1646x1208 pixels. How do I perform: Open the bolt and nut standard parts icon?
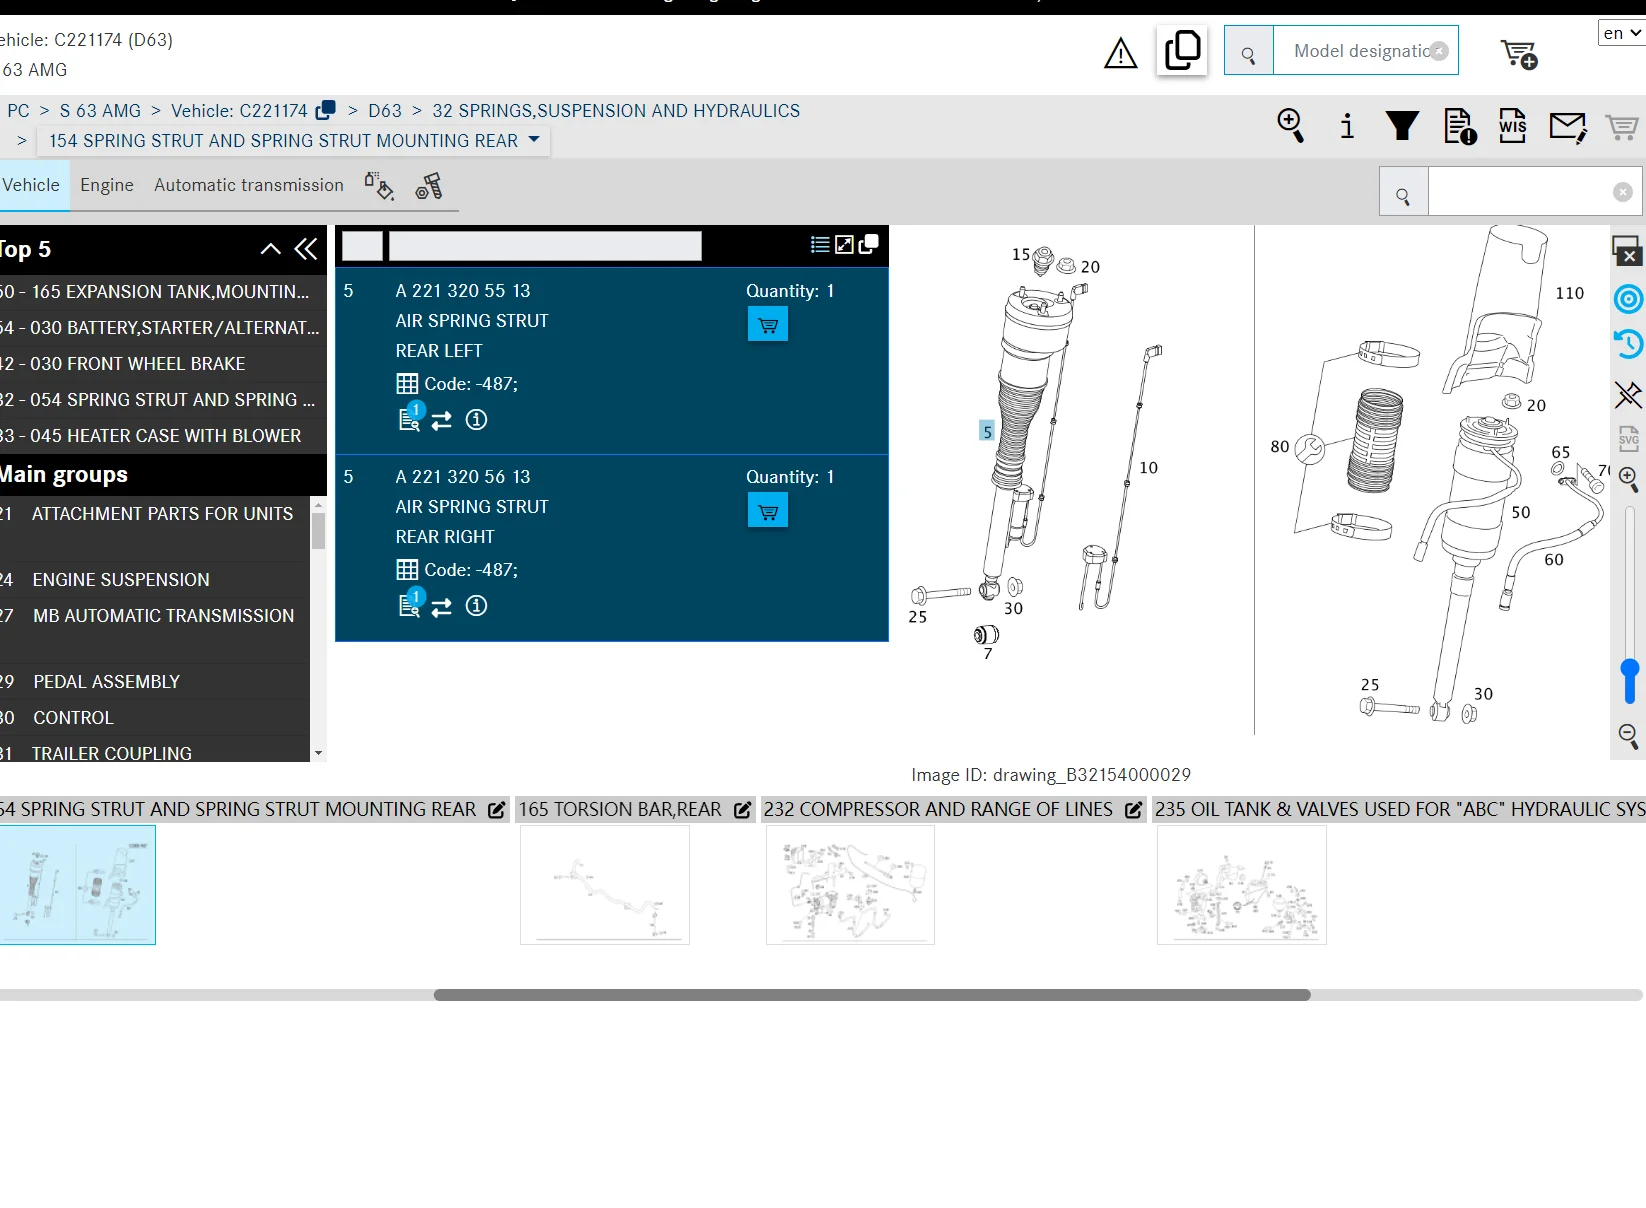[x=429, y=186]
